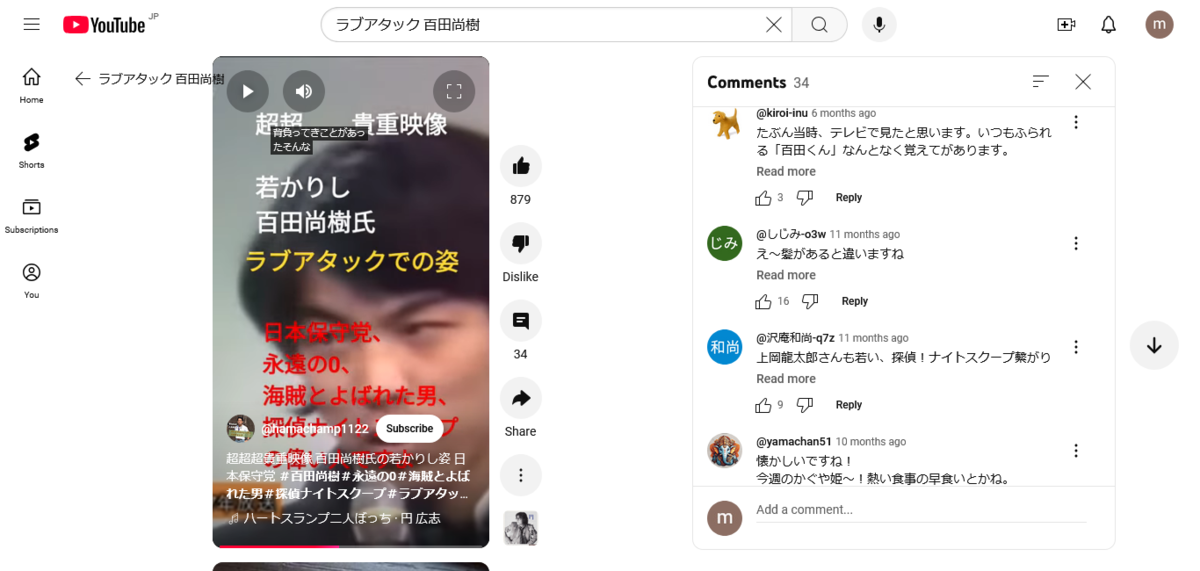Open Home in sidebar
Image resolution: width=1200 pixels, height=571 pixels.
(x=32, y=86)
